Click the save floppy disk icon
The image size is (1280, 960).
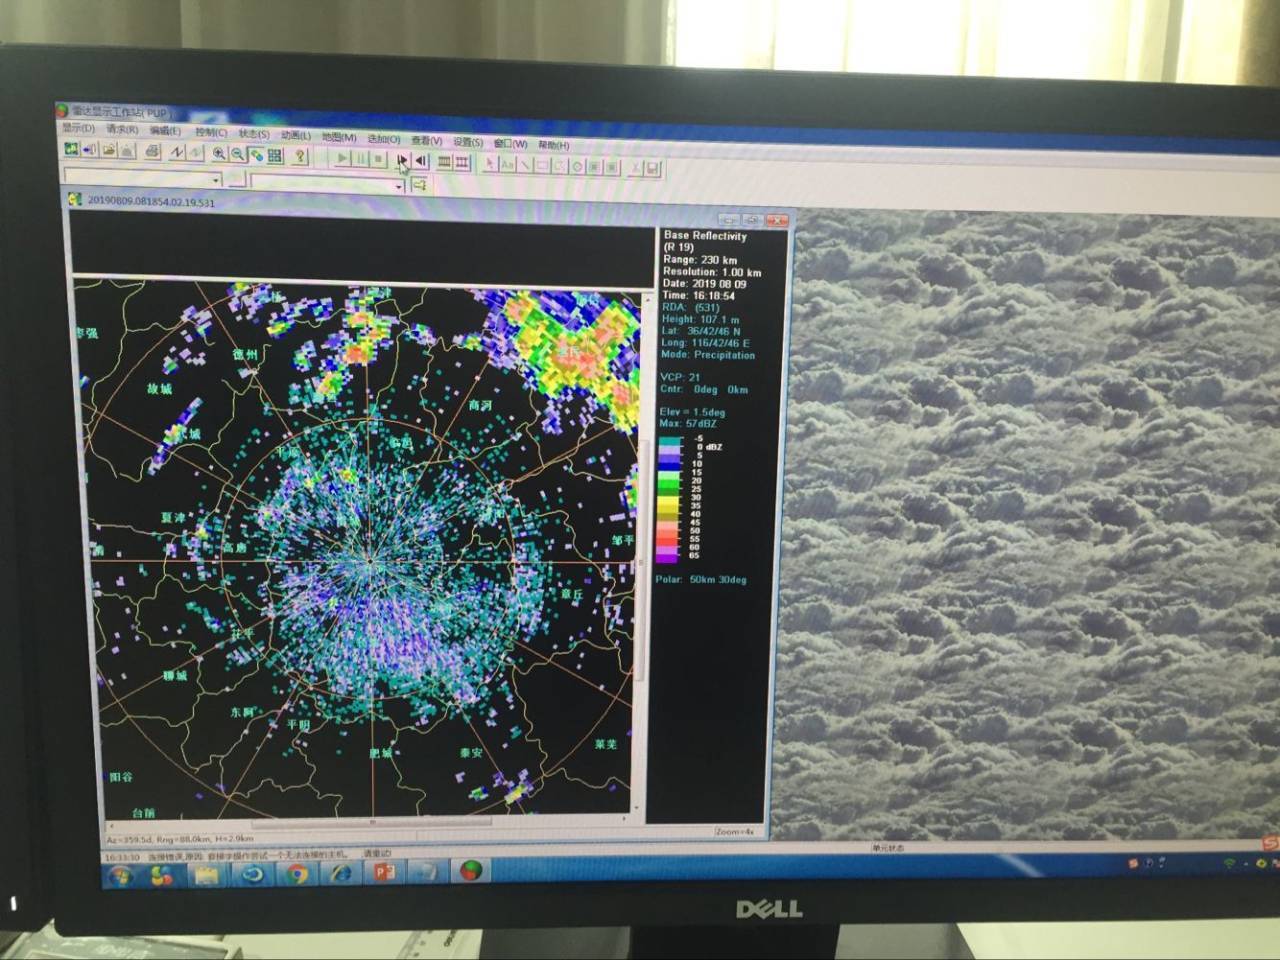pos(653,168)
